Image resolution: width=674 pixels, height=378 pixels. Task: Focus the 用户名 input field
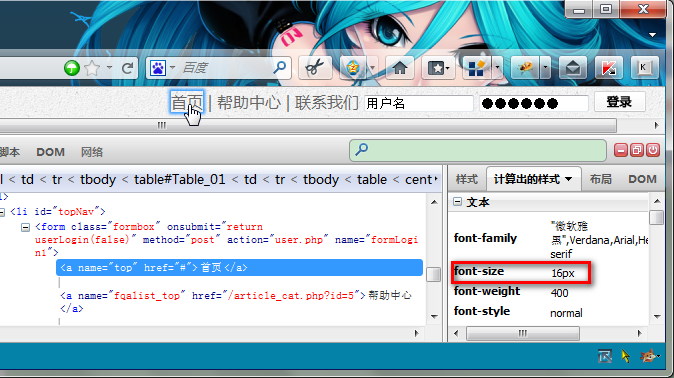coord(419,103)
